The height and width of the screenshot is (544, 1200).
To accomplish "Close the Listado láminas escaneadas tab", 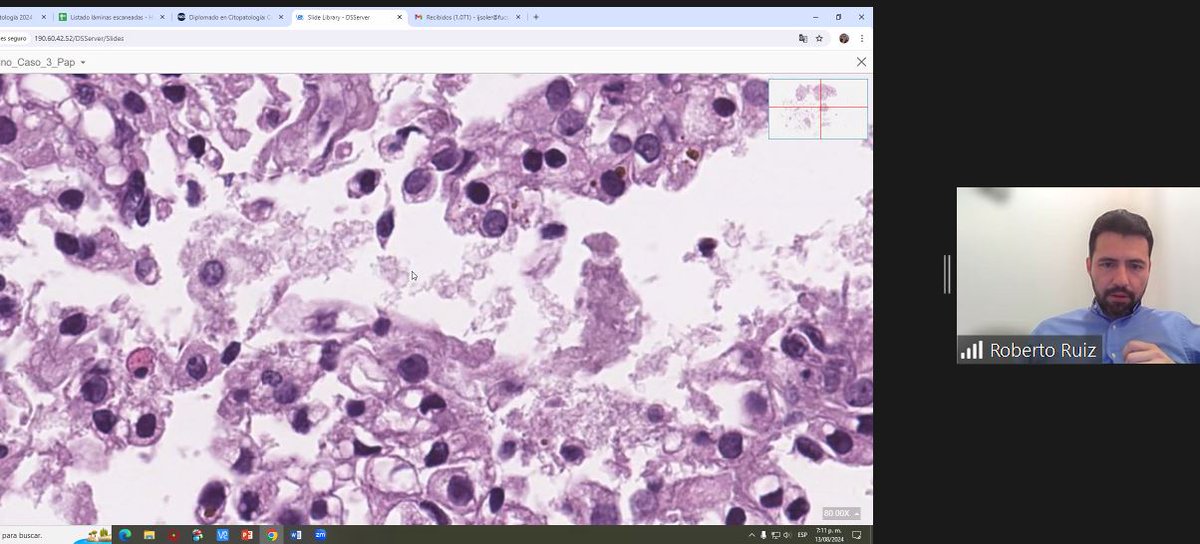I will click(x=162, y=17).
